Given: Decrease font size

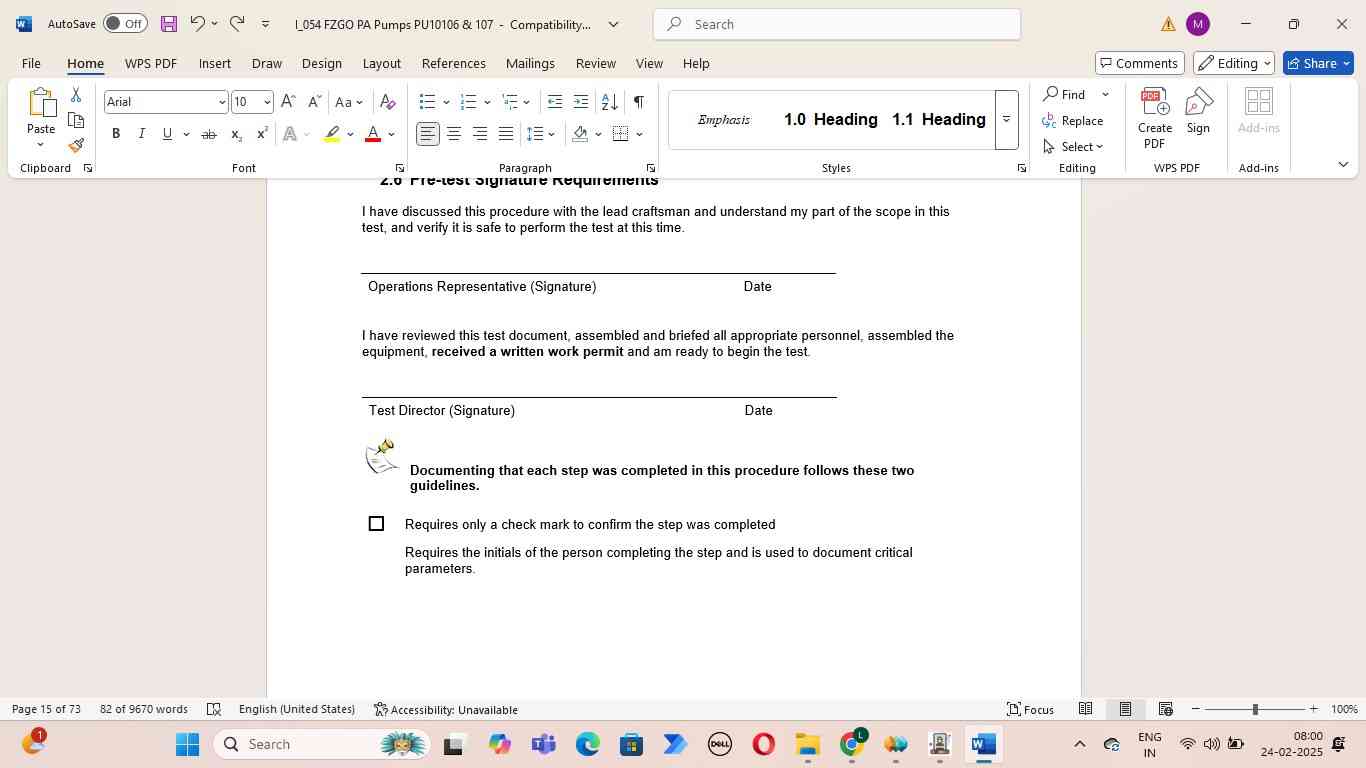Looking at the screenshot, I should (x=314, y=102).
